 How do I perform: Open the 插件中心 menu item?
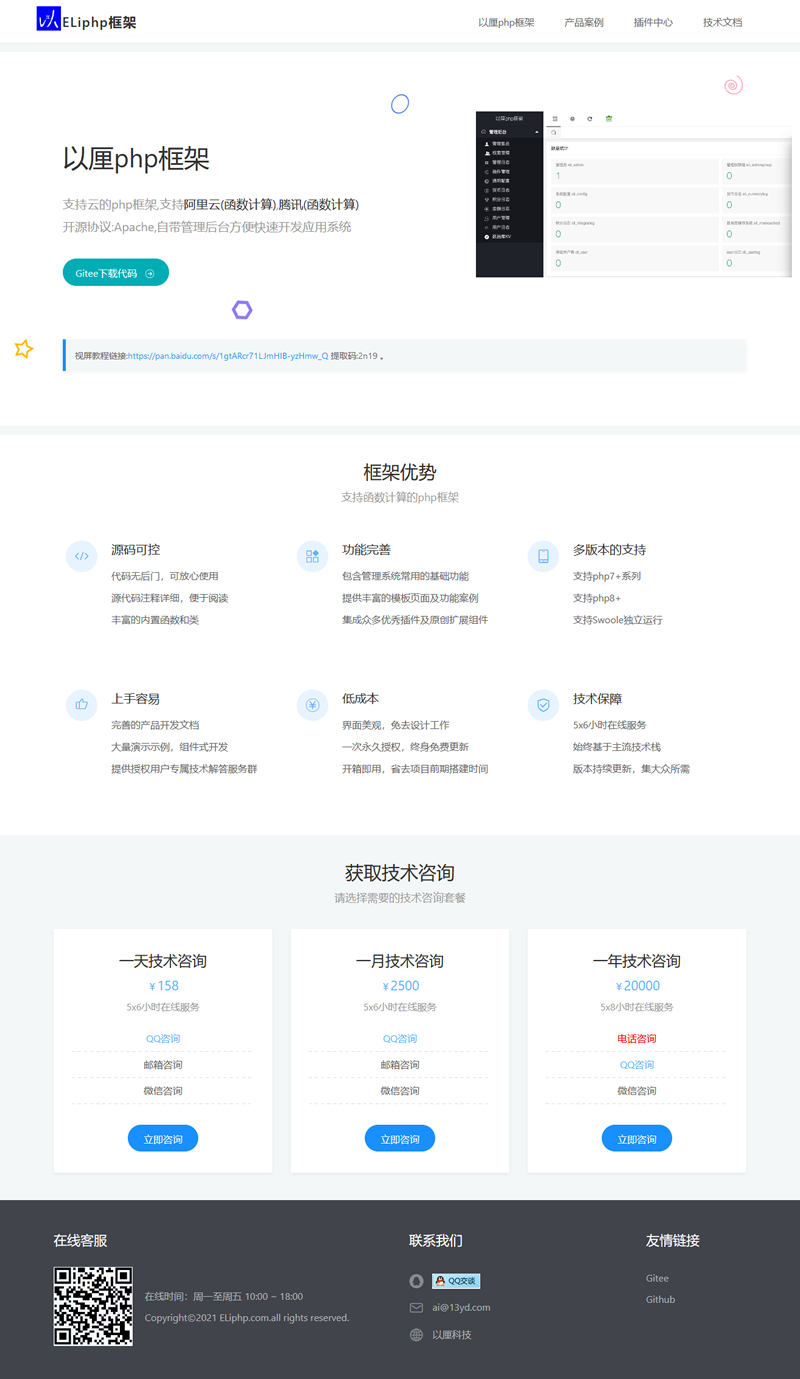coord(652,21)
